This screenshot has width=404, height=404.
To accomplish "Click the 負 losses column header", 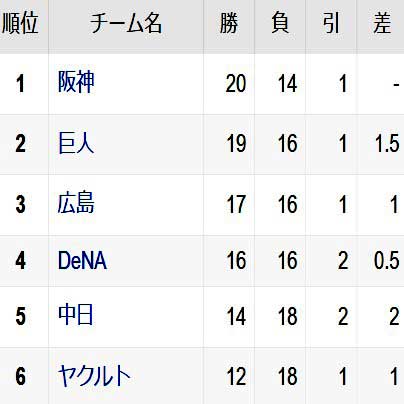I will [280, 24].
